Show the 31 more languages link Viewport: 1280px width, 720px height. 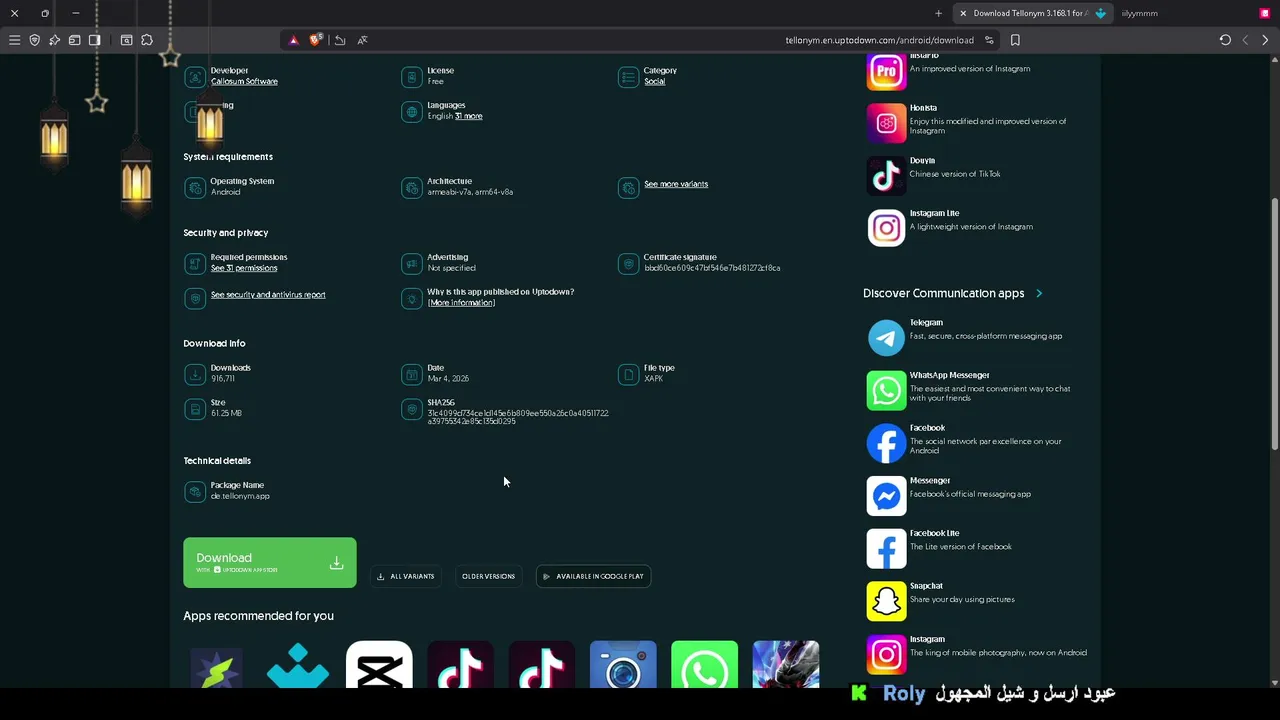469,116
